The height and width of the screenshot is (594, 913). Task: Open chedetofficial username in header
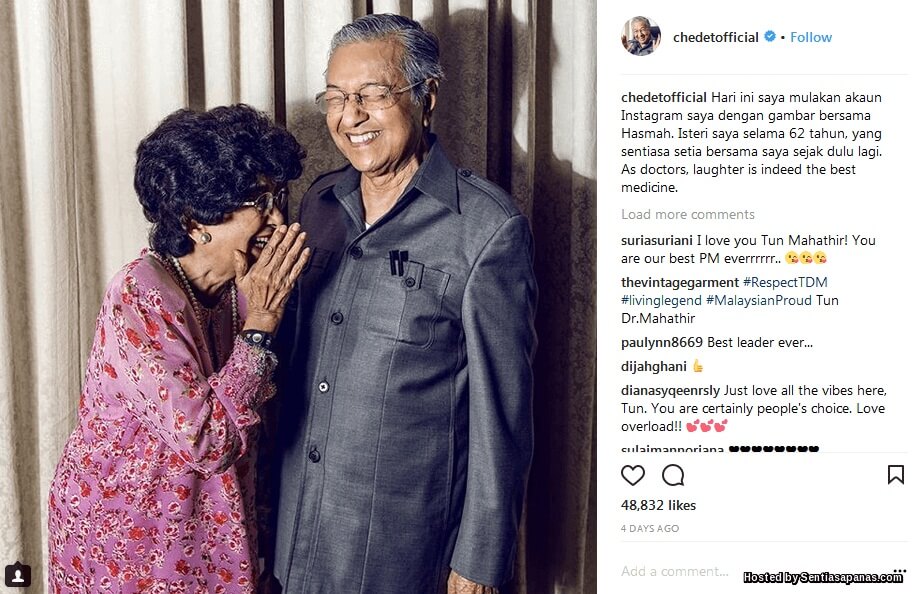coord(716,37)
